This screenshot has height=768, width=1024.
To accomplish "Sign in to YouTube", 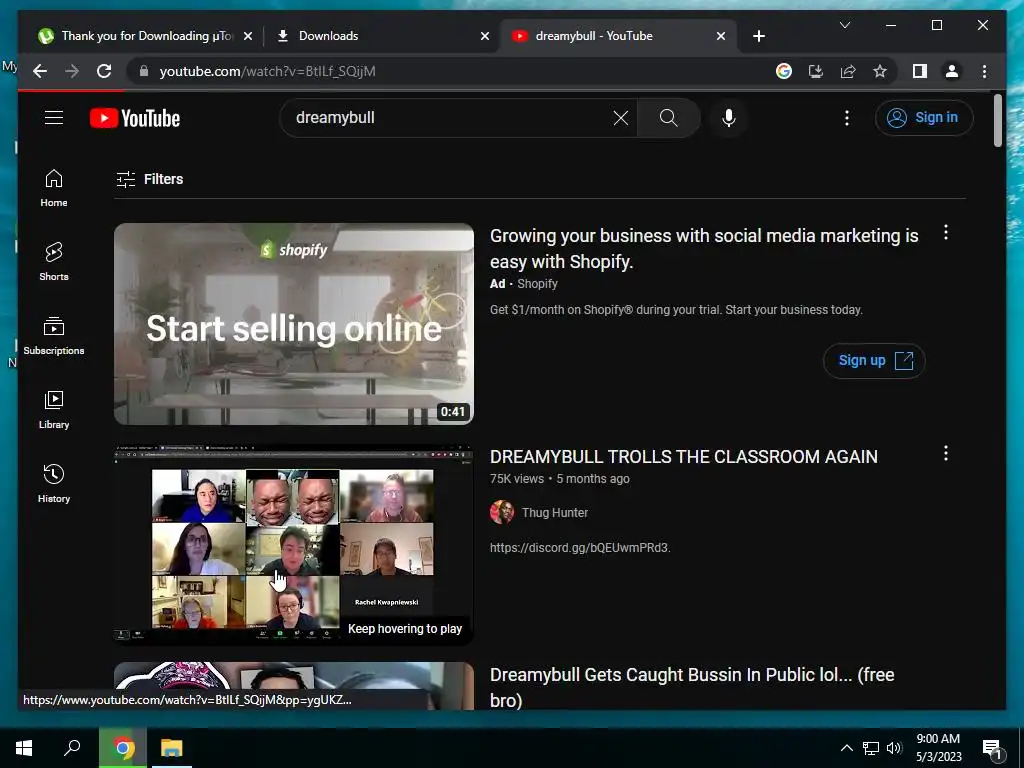I will [x=924, y=118].
